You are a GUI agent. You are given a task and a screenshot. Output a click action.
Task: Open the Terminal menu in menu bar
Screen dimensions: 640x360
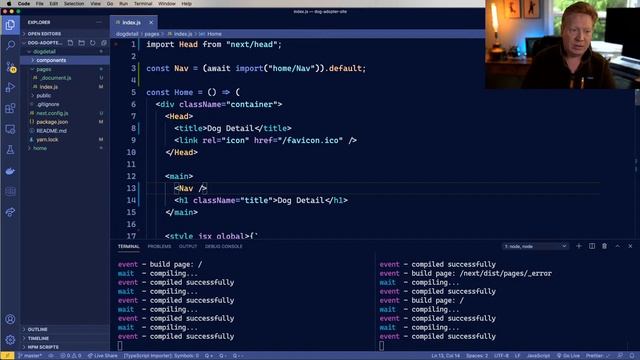click(143, 3)
